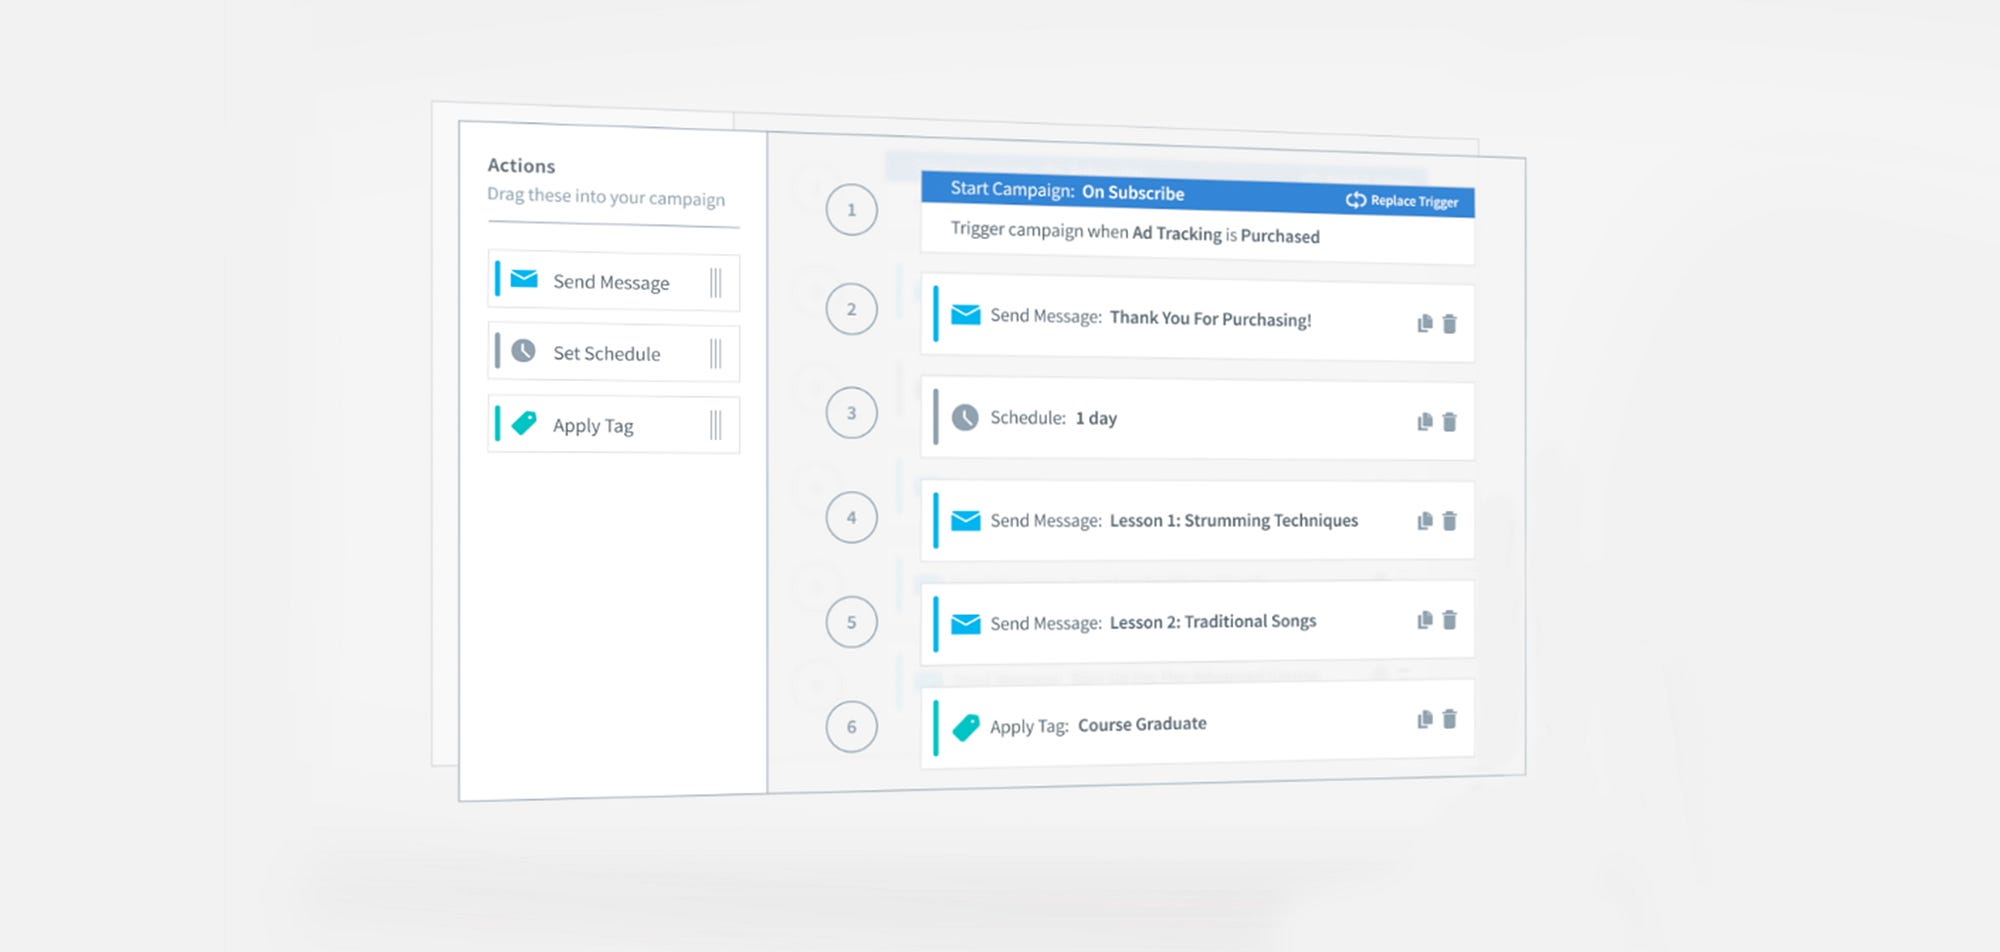Image resolution: width=2000 pixels, height=952 pixels.
Task: Click the 'Course Graduate' tag name
Action: tap(1142, 724)
